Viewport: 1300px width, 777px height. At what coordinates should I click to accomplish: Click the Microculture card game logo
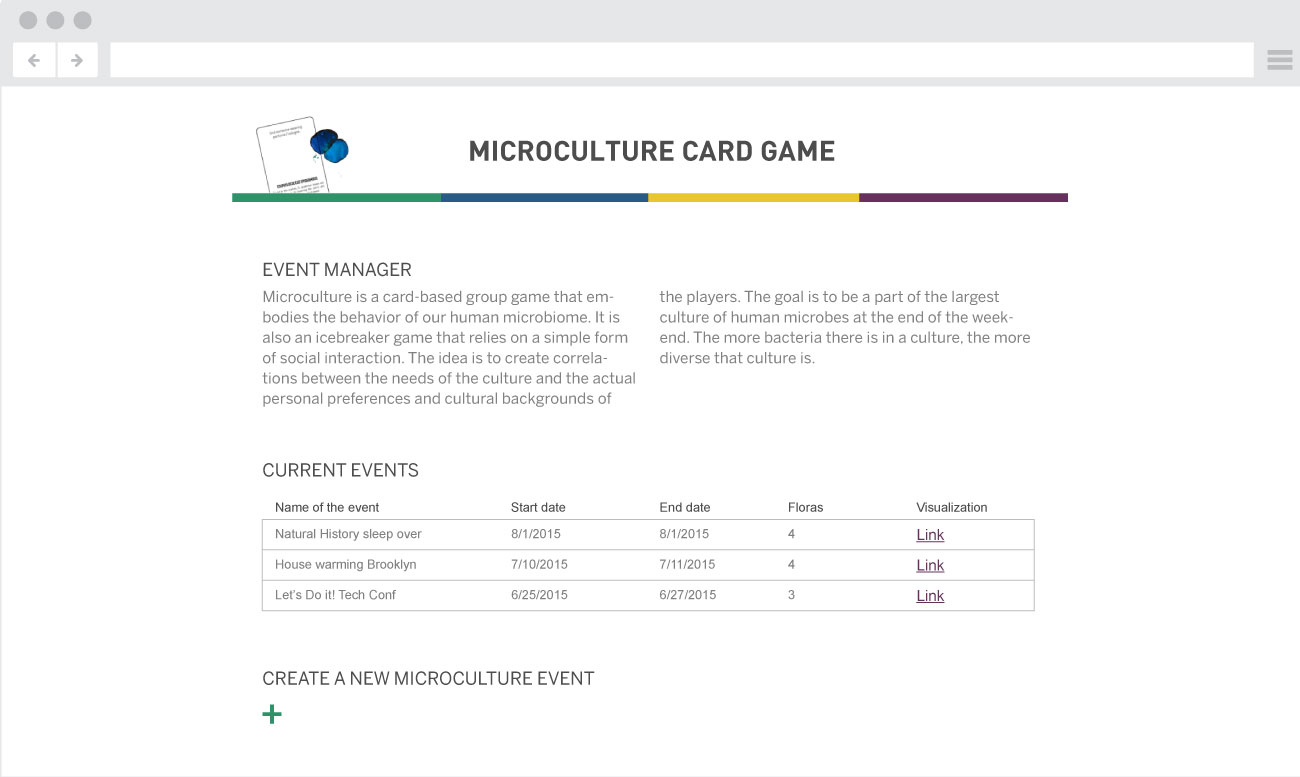pos(300,155)
